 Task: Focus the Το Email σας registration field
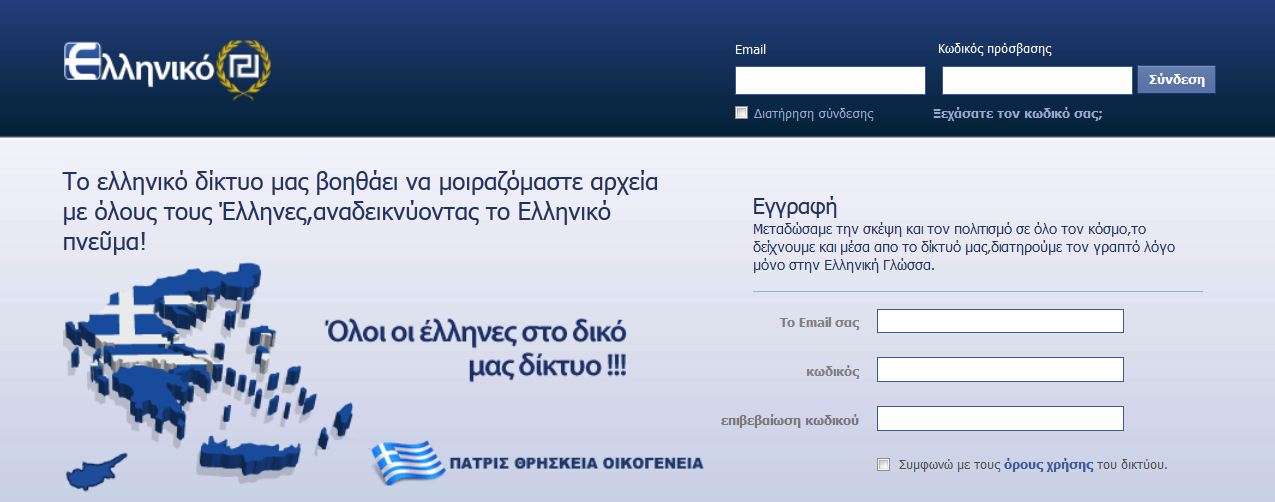click(1000, 321)
